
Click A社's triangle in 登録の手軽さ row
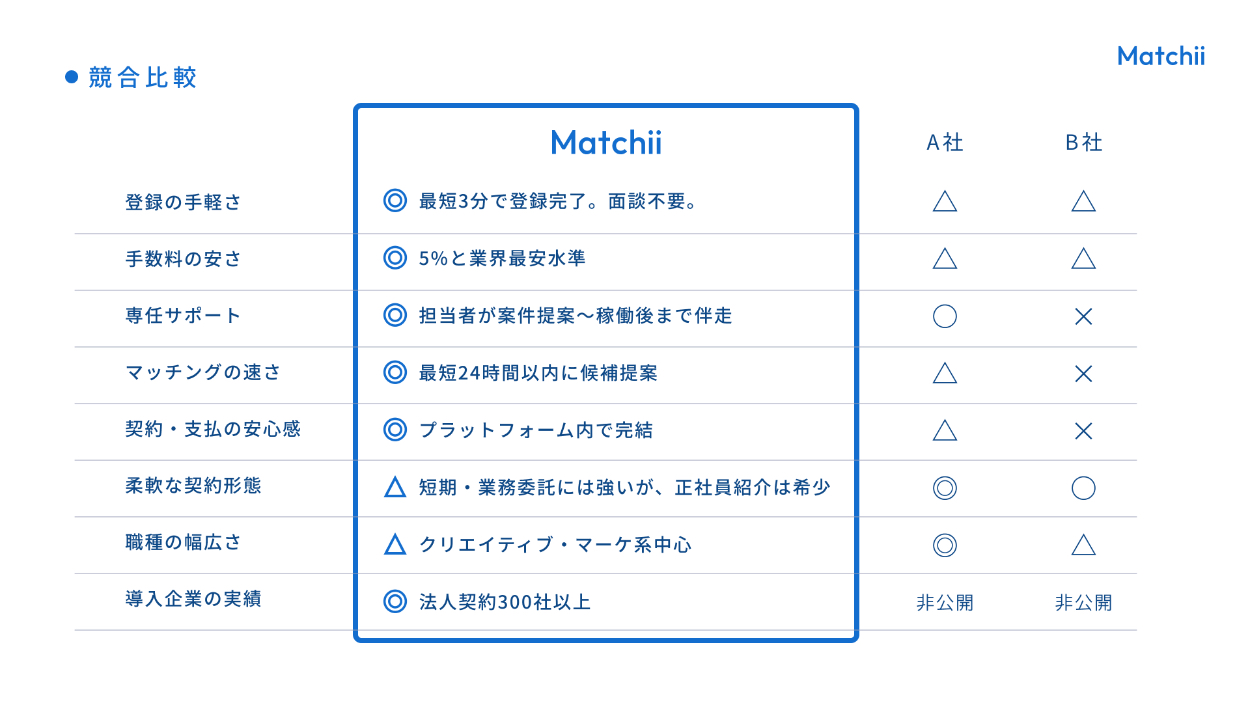(x=944, y=202)
